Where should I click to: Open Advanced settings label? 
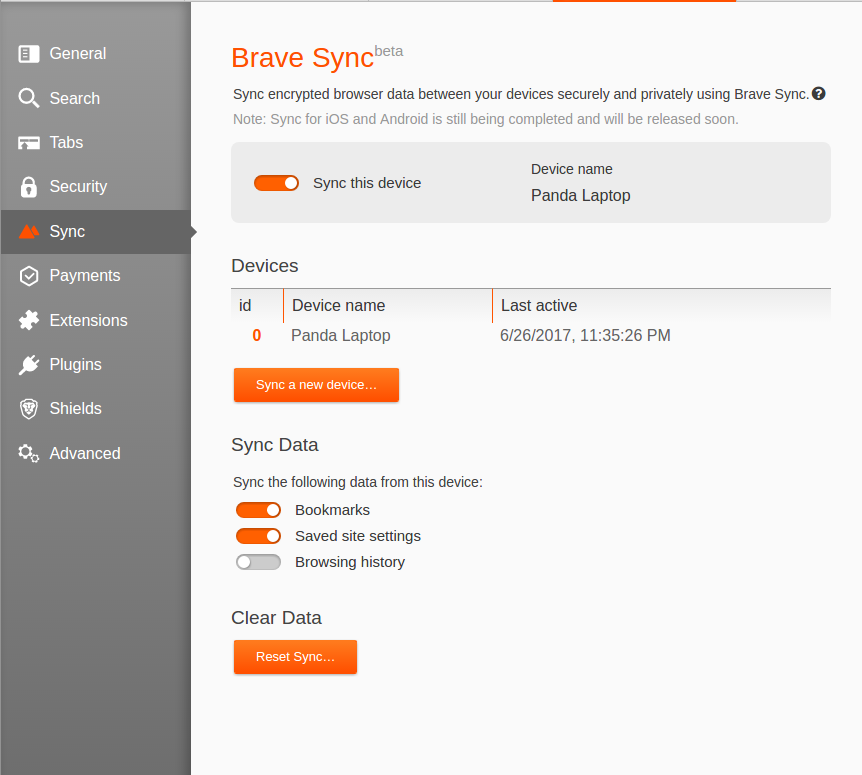85,453
